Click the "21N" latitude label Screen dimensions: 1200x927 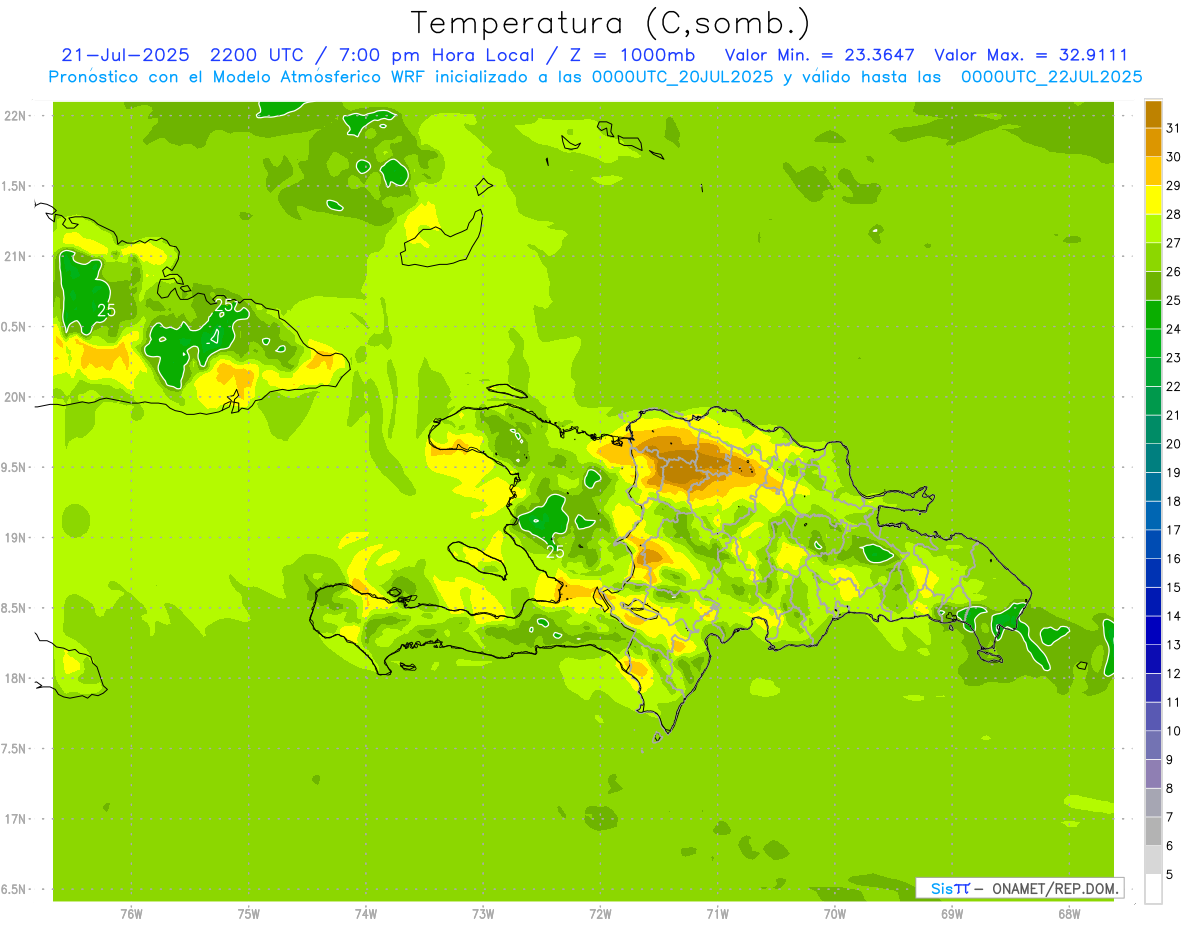pyautogui.click(x=15, y=256)
